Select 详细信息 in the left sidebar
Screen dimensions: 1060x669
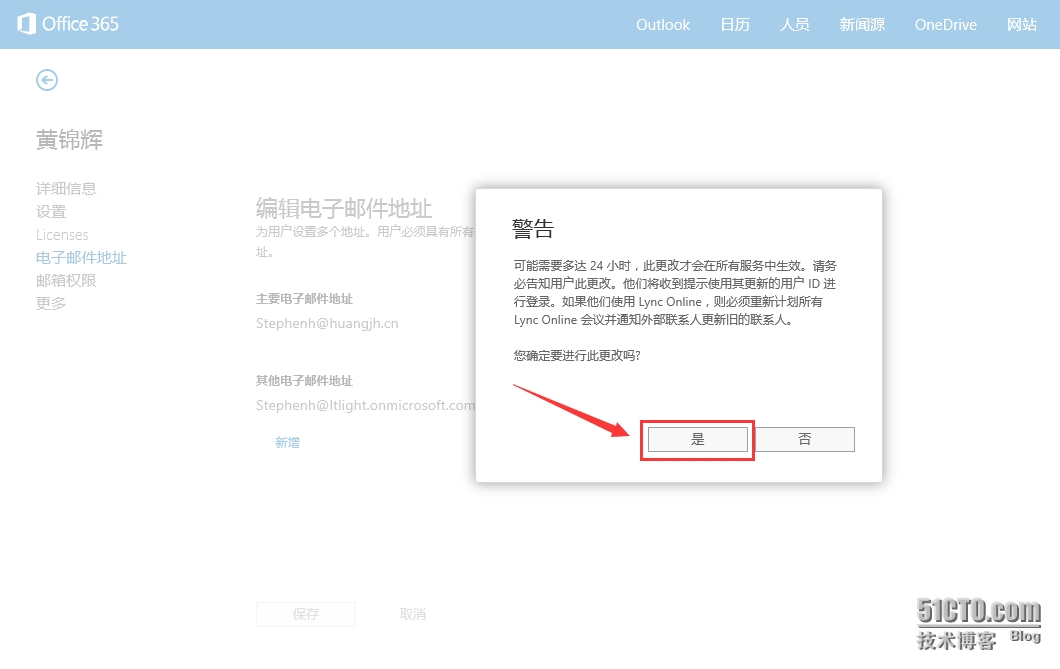tap(66, 188)
